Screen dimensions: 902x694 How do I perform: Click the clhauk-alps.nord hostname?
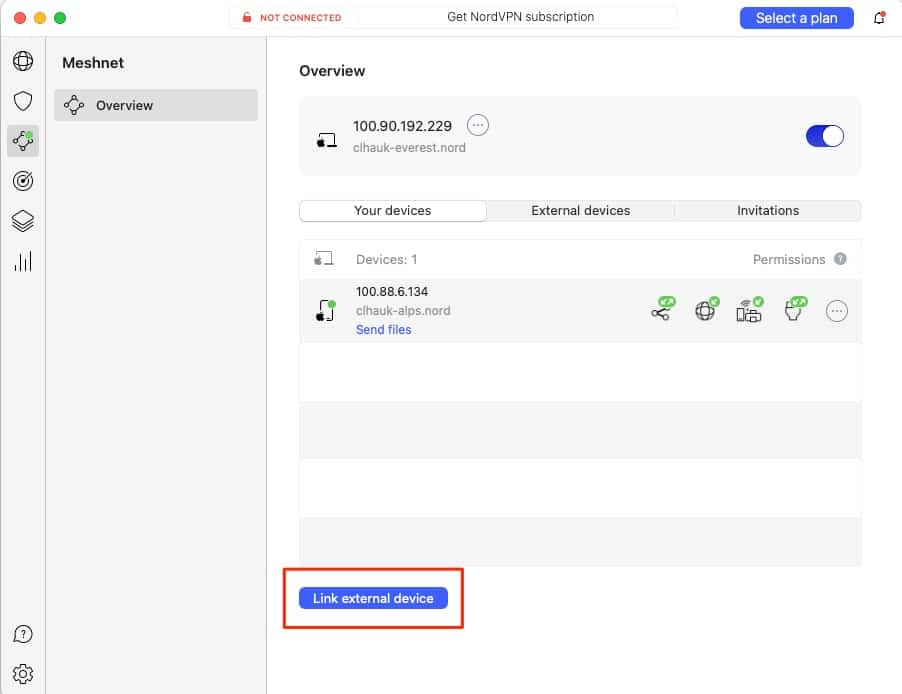(x=403, y=311)
